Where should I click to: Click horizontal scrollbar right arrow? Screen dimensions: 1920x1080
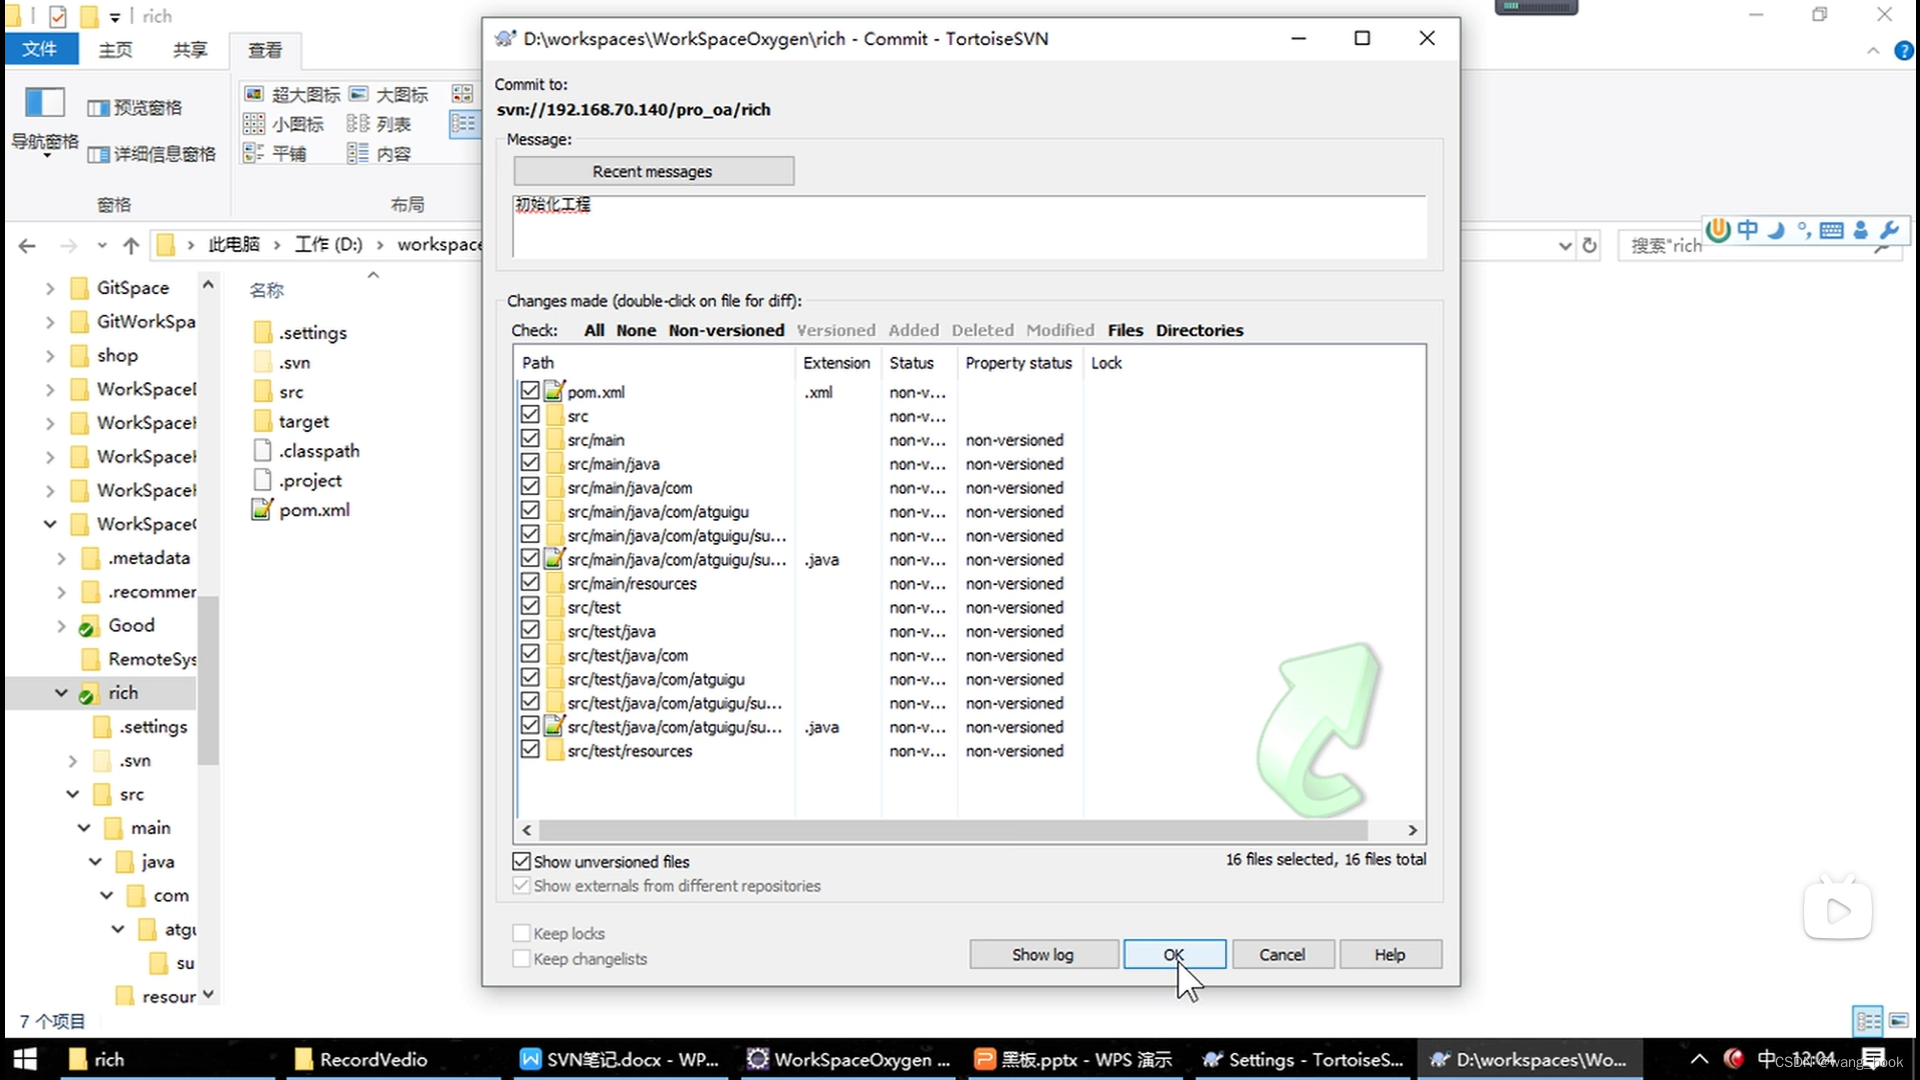pos(1412,830)
